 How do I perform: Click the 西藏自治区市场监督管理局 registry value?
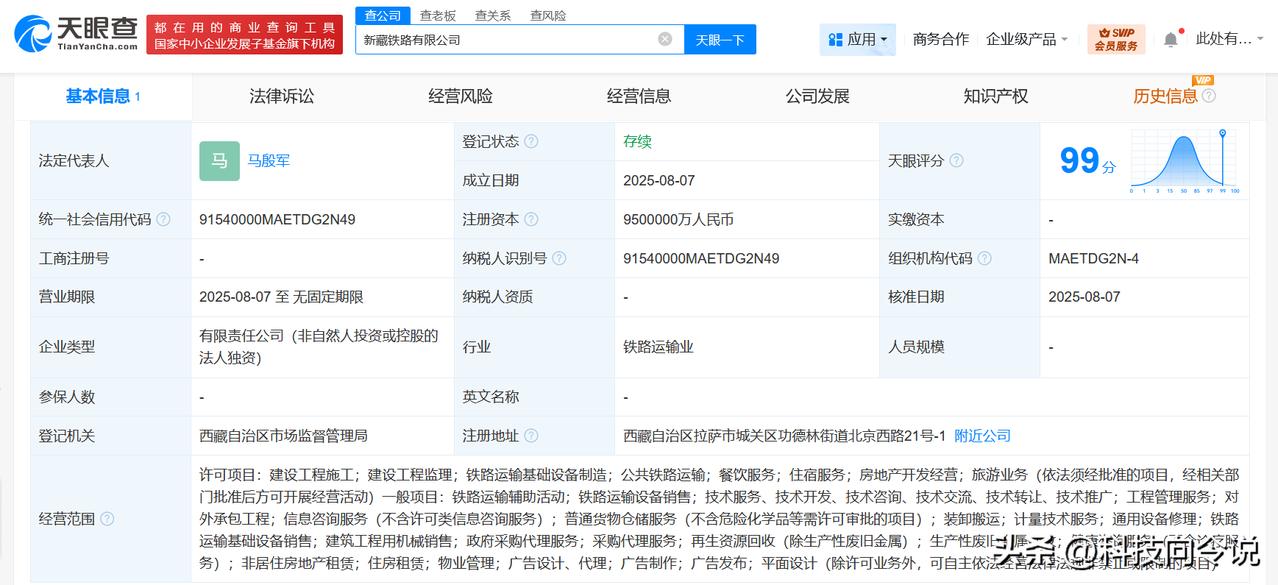click(x=283, y=436)
